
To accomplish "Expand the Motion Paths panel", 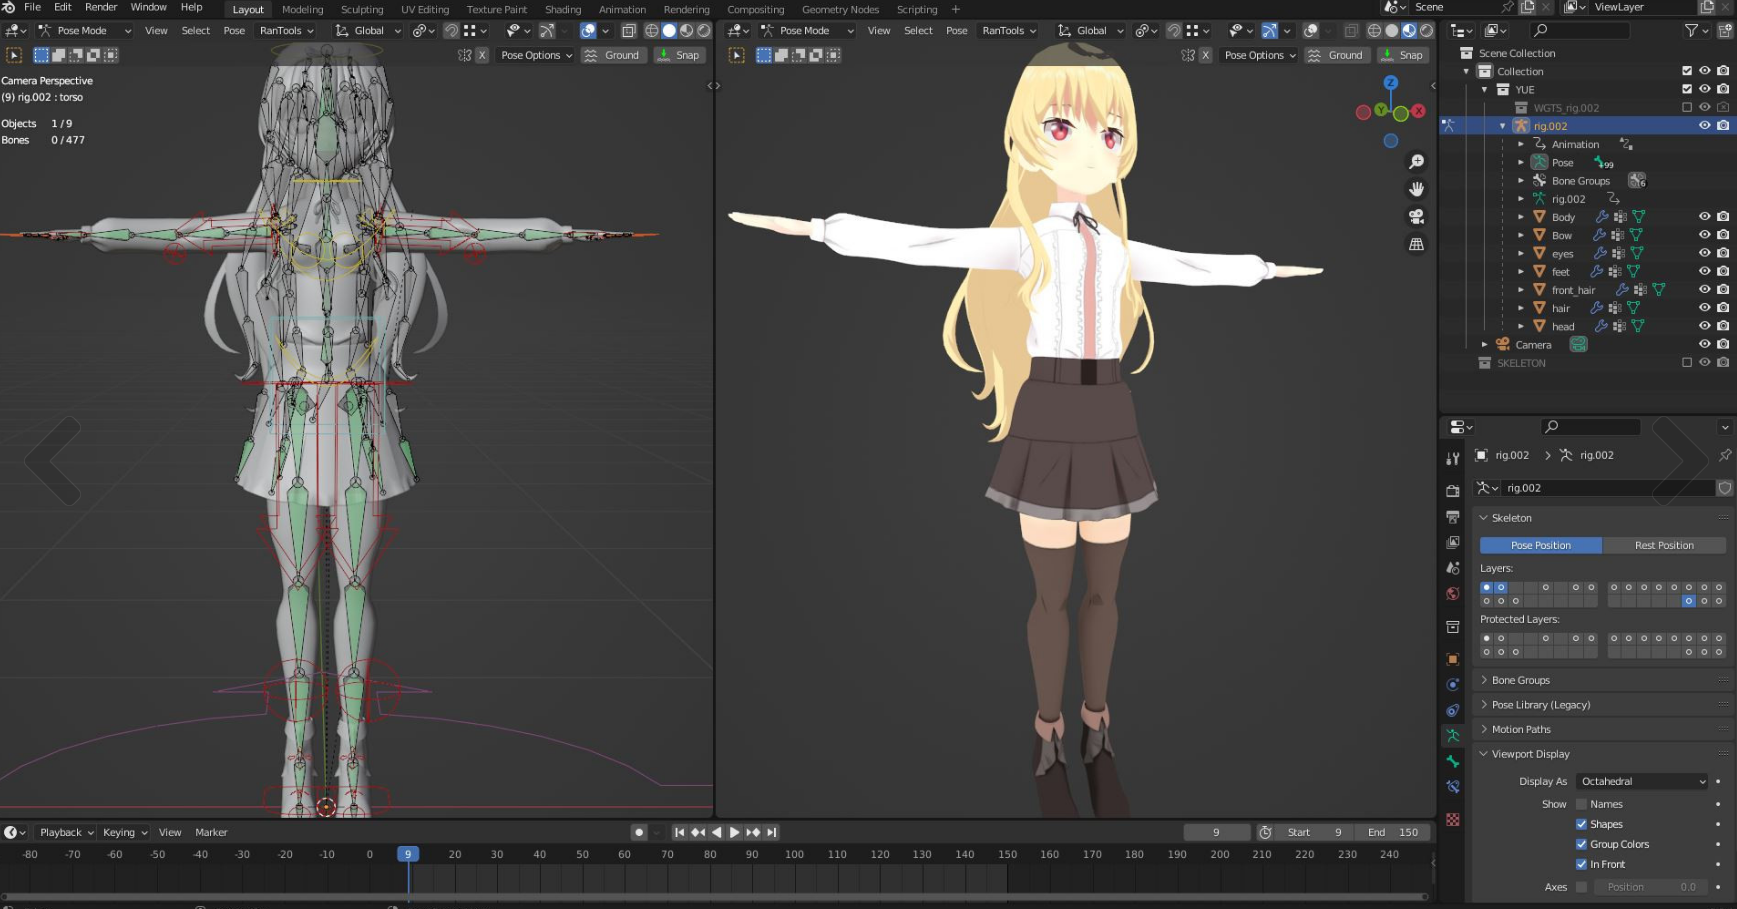I will [1520, 729].
